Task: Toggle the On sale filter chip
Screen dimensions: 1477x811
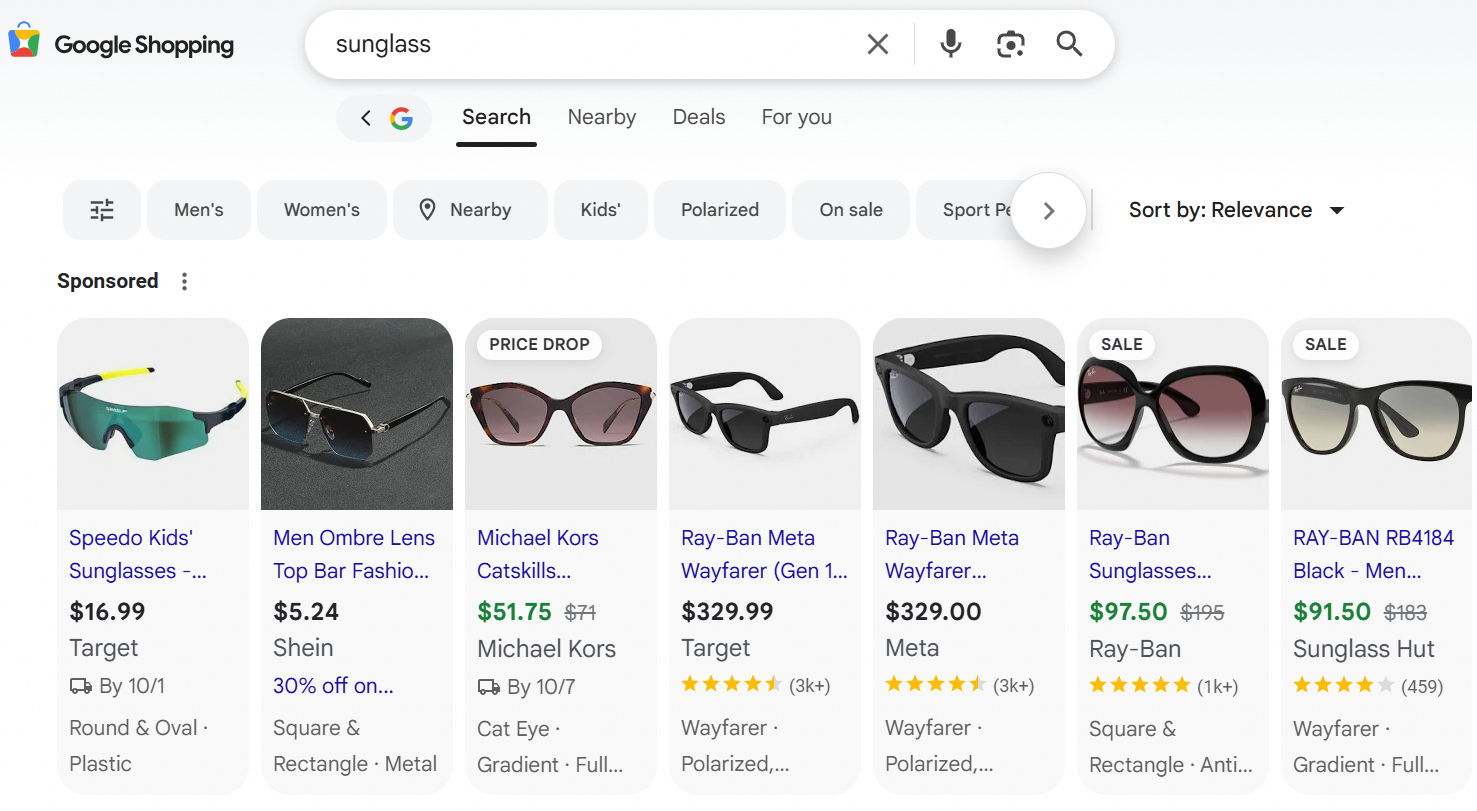Action: coord(850,210)
